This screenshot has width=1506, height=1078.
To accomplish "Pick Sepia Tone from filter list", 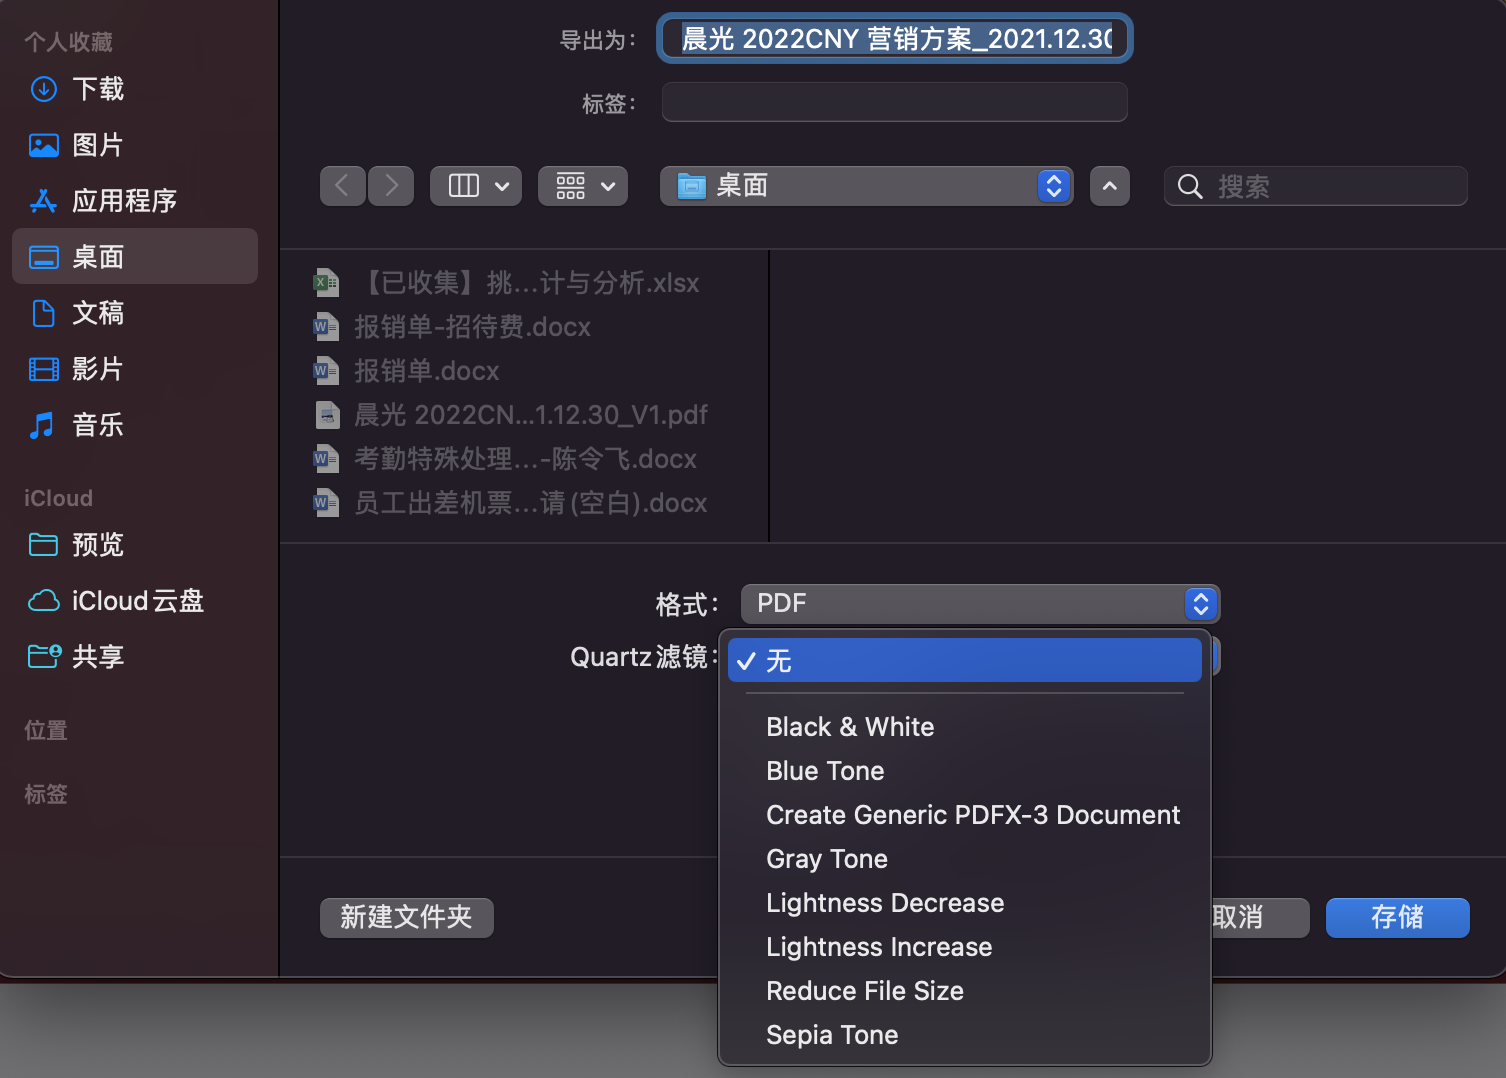I will click(x=832, y=1035).
